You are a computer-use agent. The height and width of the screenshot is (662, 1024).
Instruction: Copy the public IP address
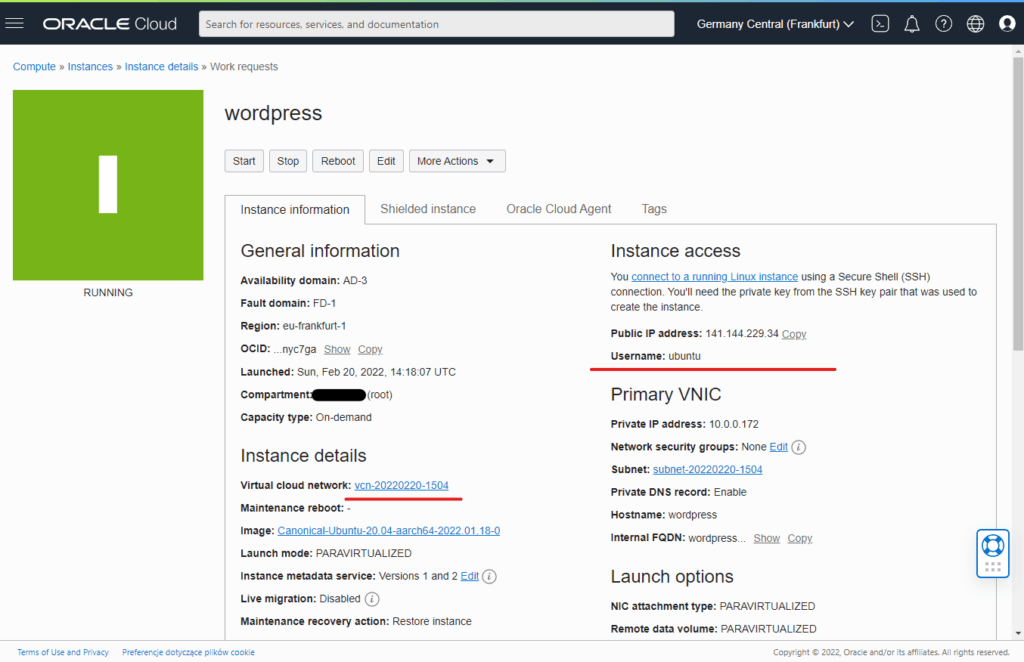794,334
